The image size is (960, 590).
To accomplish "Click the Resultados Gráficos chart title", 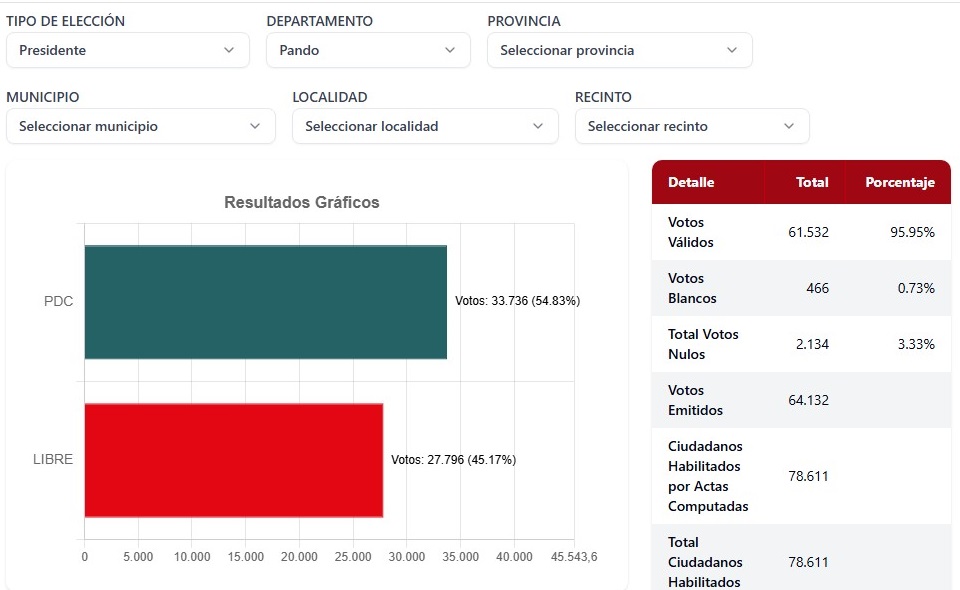I will (x=301, y=202).
